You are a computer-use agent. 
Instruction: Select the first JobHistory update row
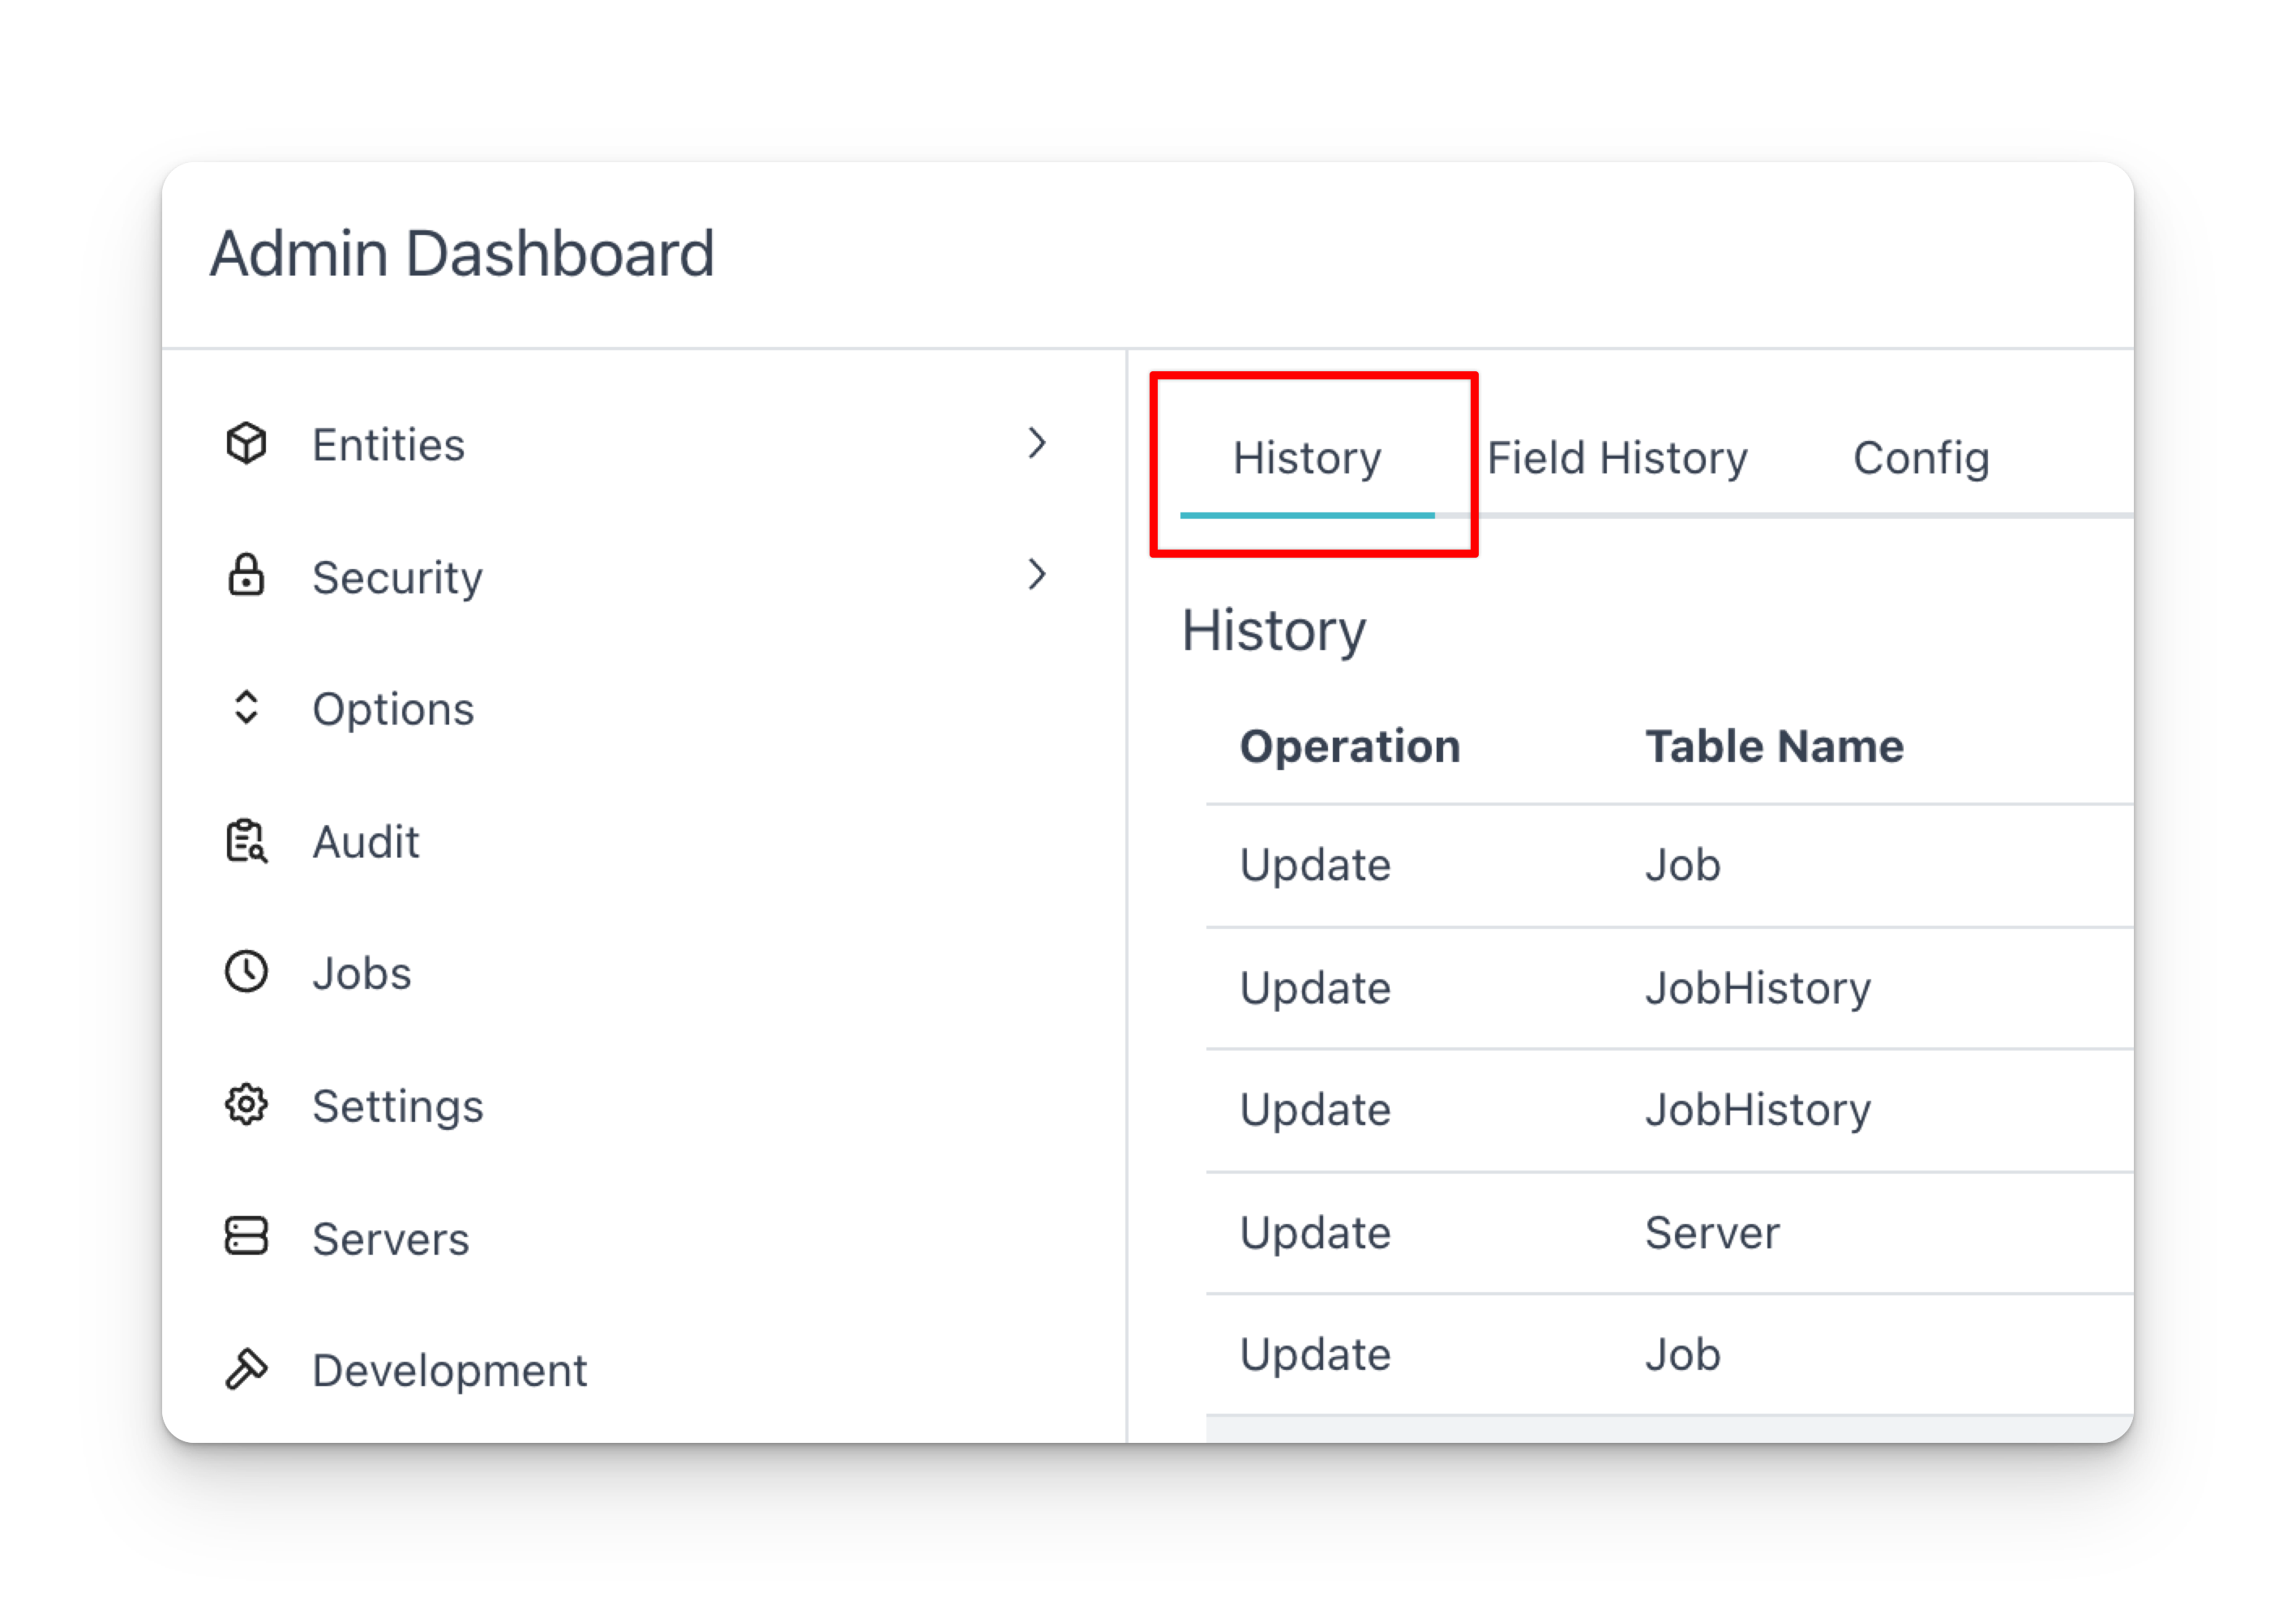[1670, 988]
